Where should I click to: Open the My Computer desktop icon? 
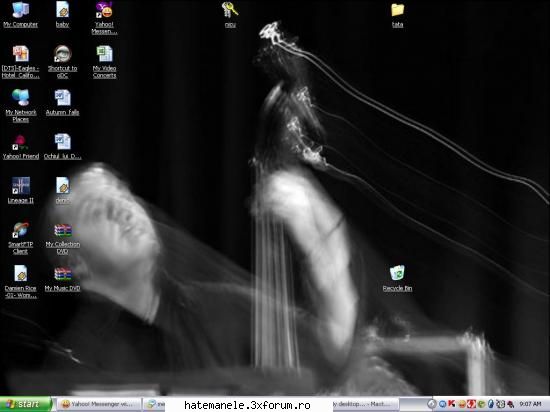(20, 14)
